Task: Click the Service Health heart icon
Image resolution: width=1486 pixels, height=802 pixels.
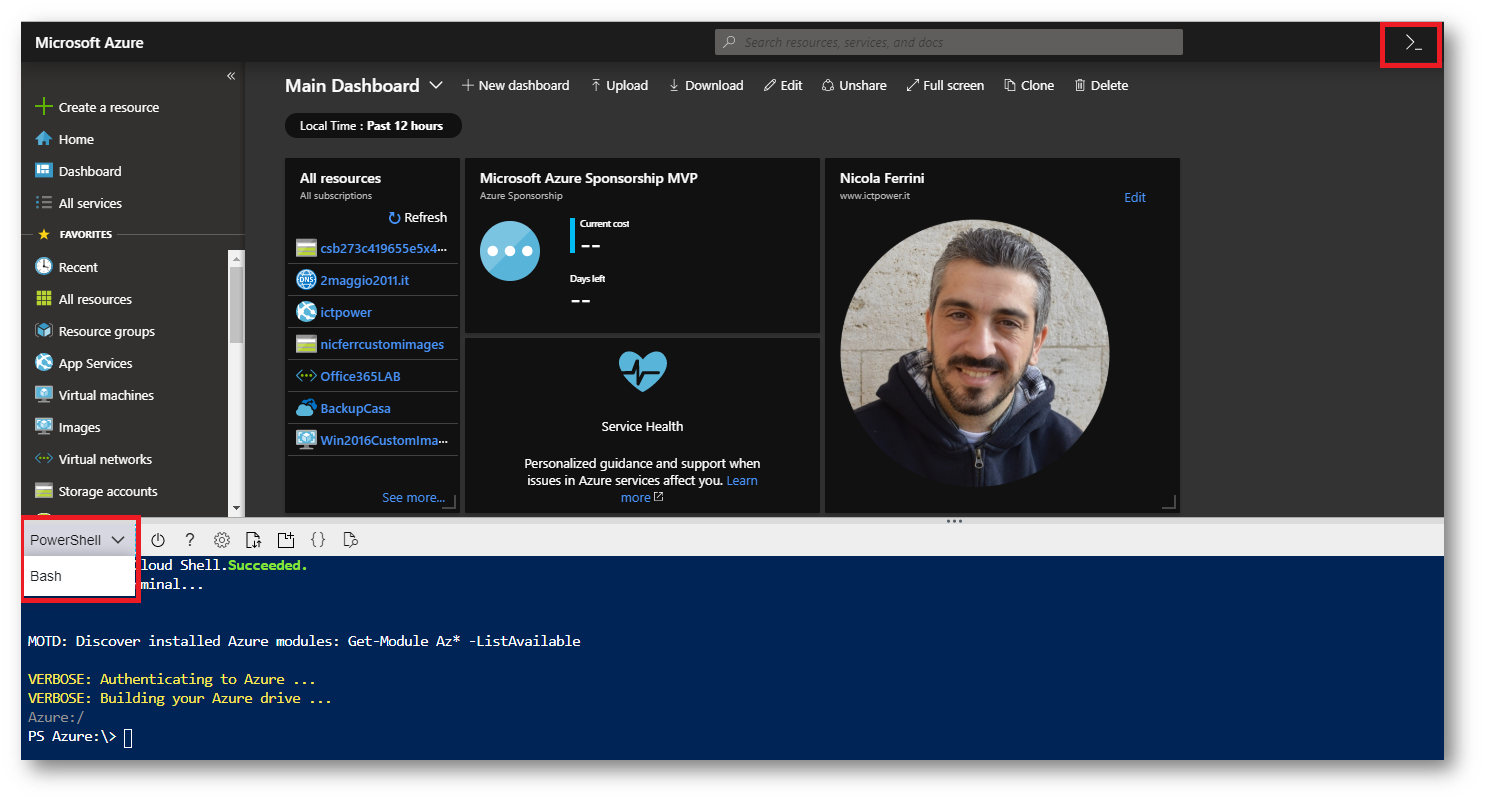Action: (642, 372)
